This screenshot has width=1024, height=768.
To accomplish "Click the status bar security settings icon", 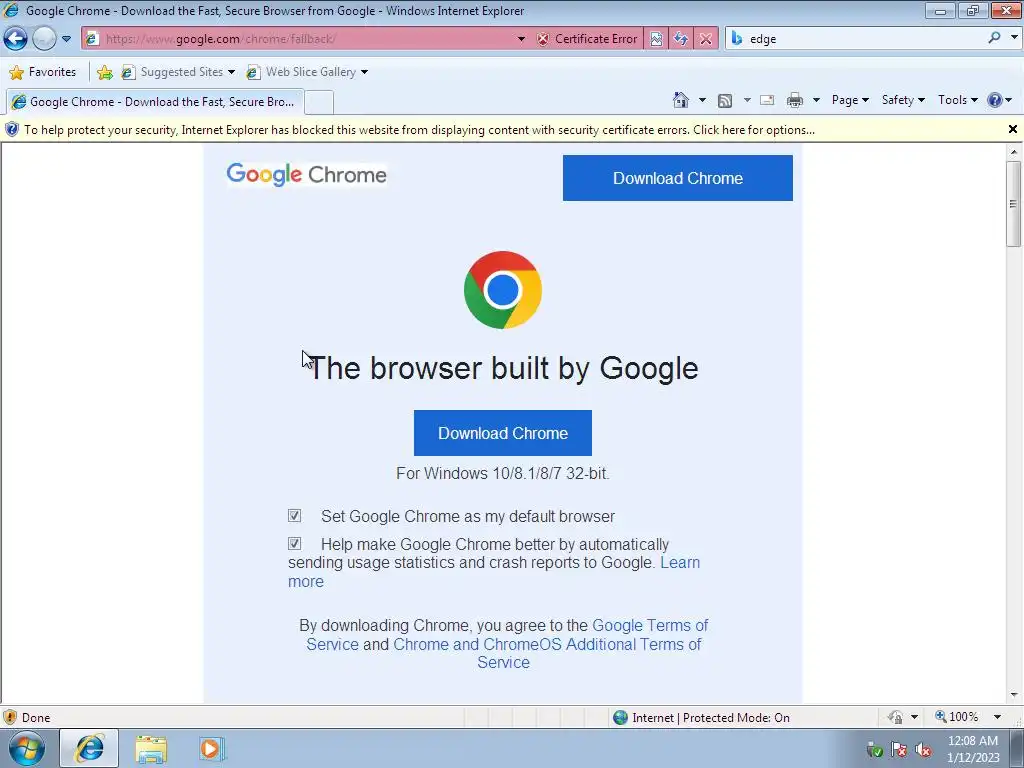I will tap(895, 717).
